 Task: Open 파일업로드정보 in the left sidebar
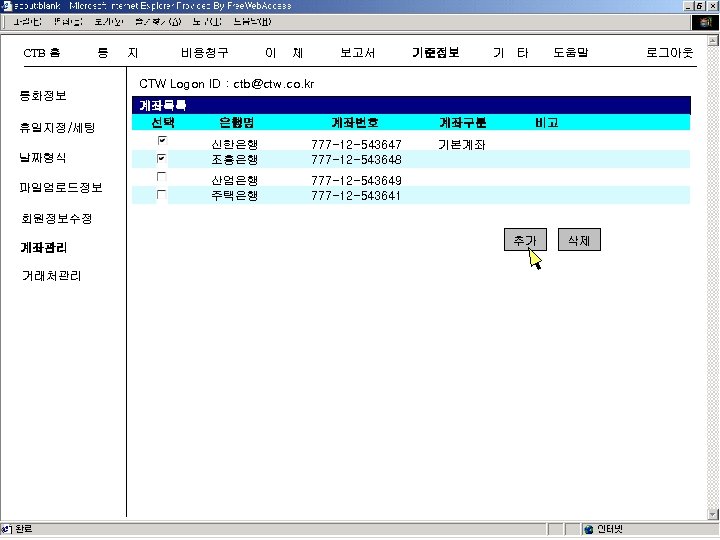click(61, 187)
